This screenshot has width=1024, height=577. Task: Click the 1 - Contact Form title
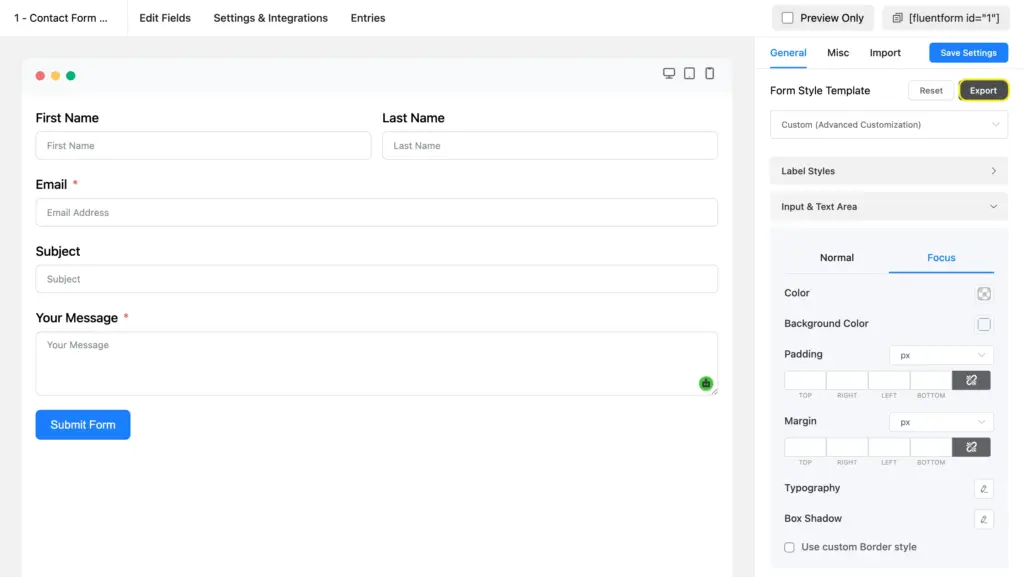coord(61,18)
